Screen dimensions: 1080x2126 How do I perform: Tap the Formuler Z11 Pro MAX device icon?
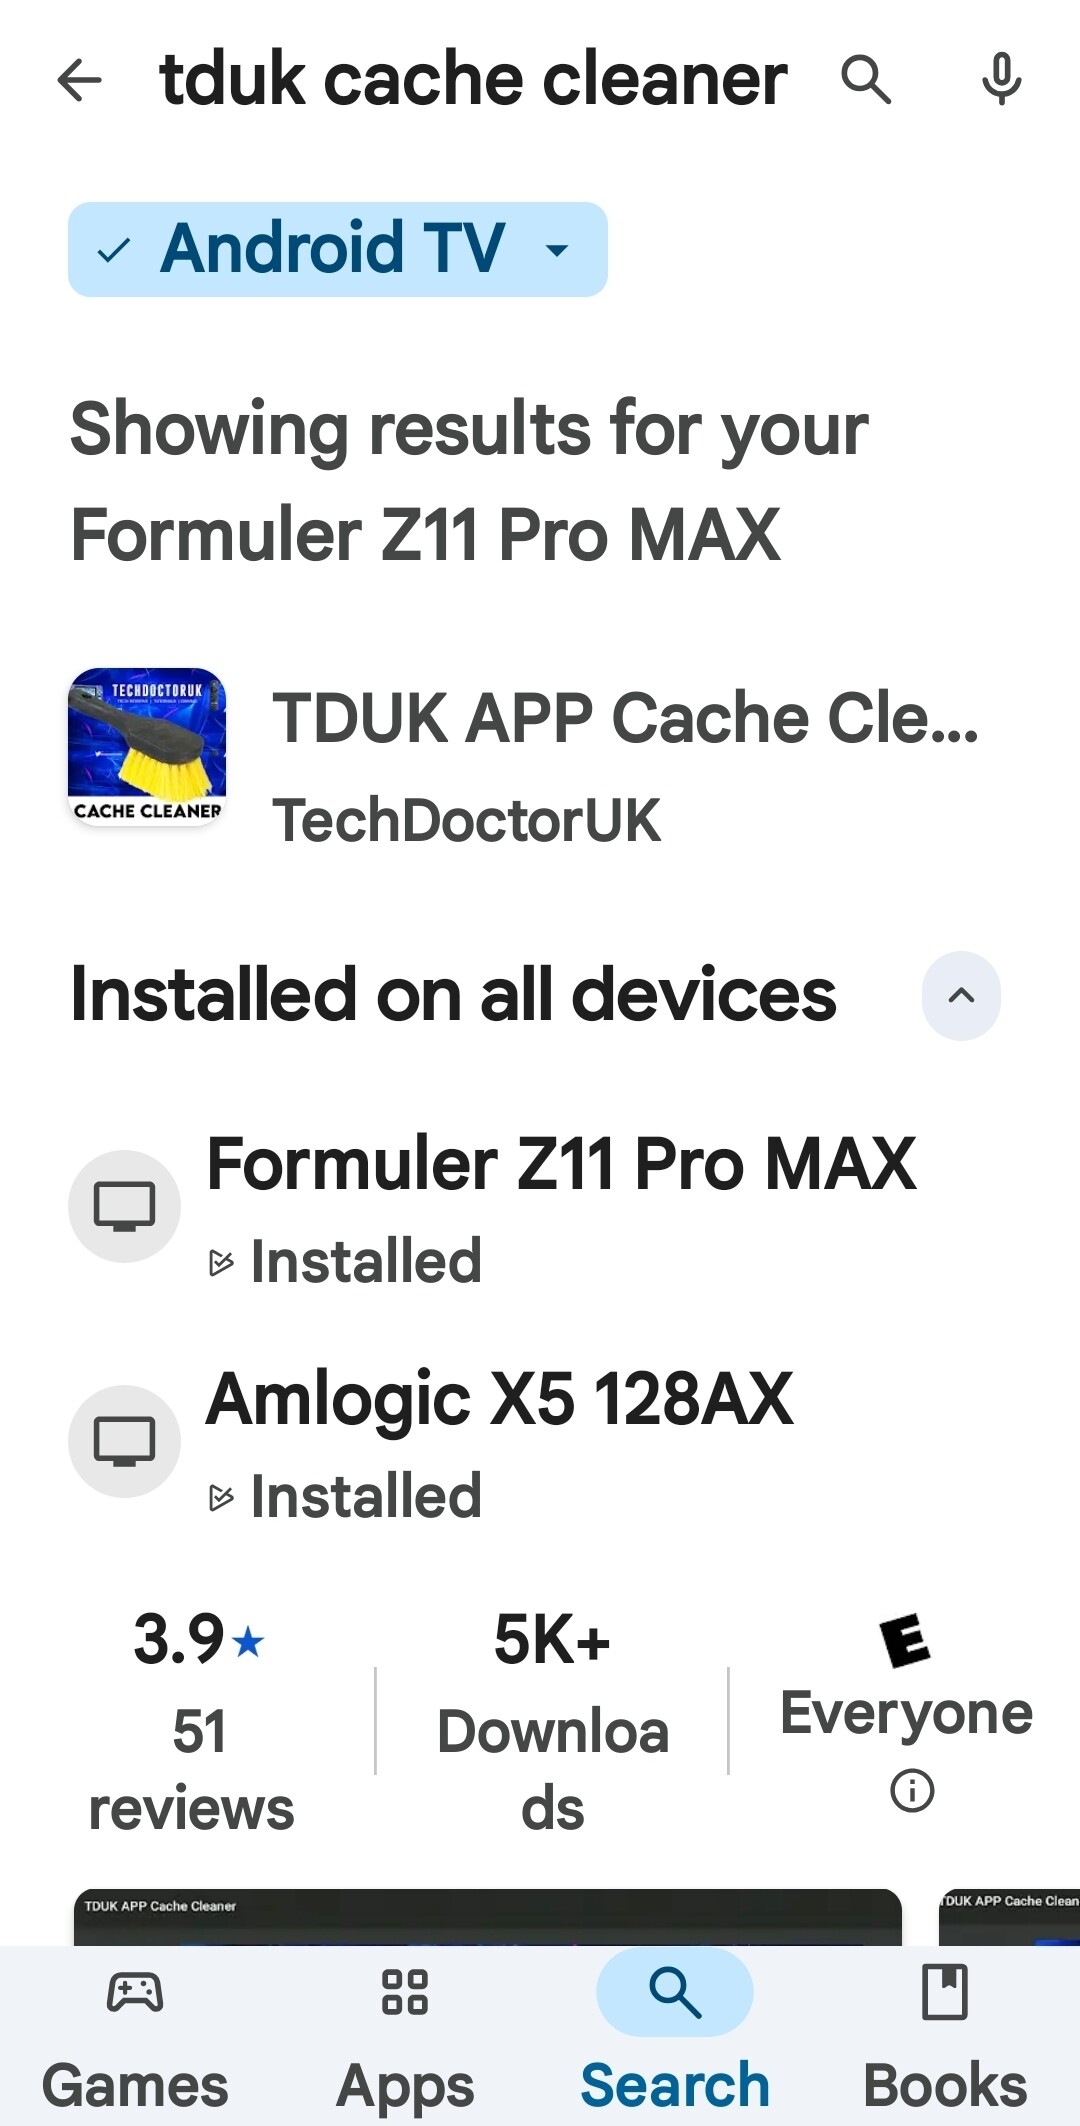[x=124, y=1206]
